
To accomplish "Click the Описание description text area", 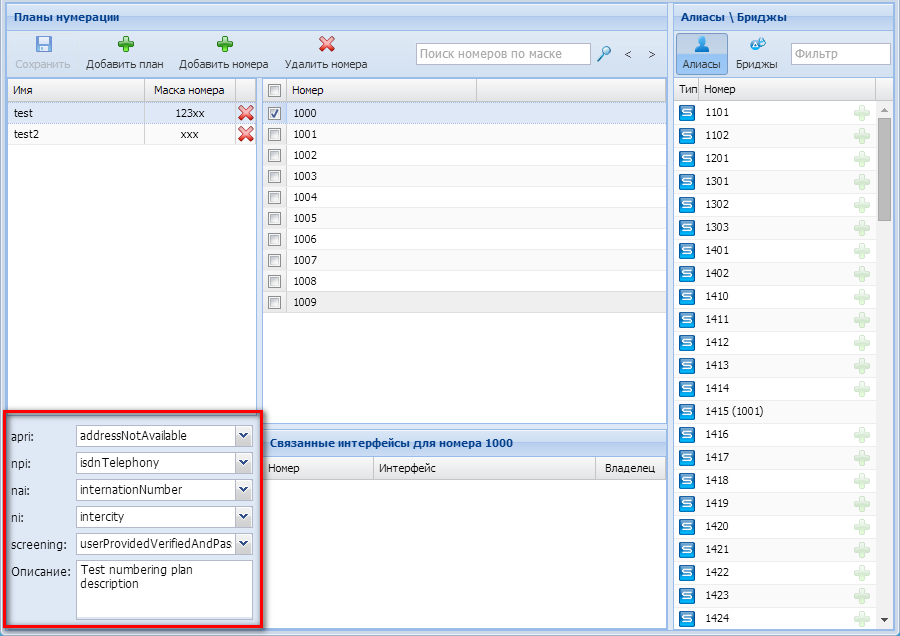I will click(x=164, y=590).
